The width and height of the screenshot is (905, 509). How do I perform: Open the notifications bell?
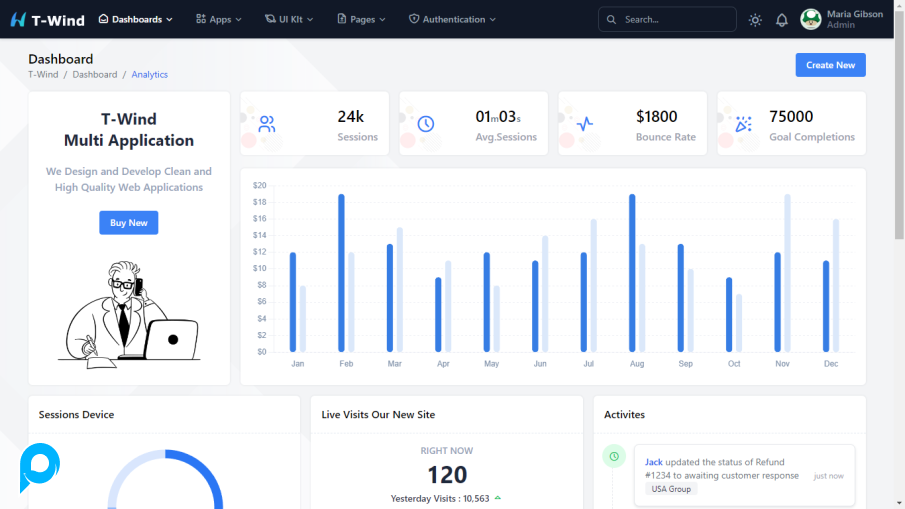(781, 20)
